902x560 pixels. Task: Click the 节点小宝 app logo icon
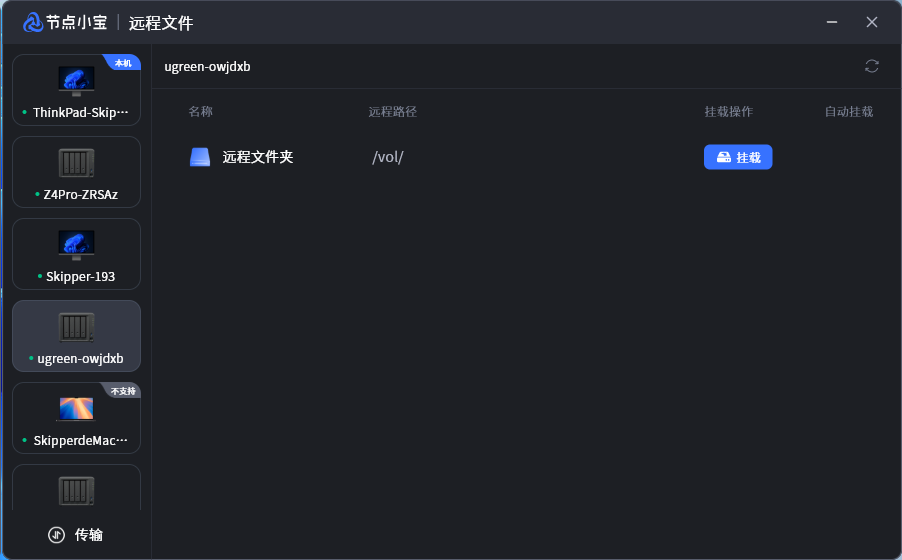tap(33, 22)
